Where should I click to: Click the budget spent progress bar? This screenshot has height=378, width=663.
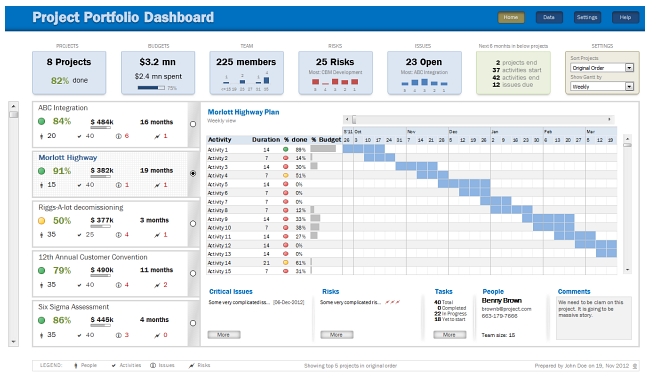(x=151, y=88)
